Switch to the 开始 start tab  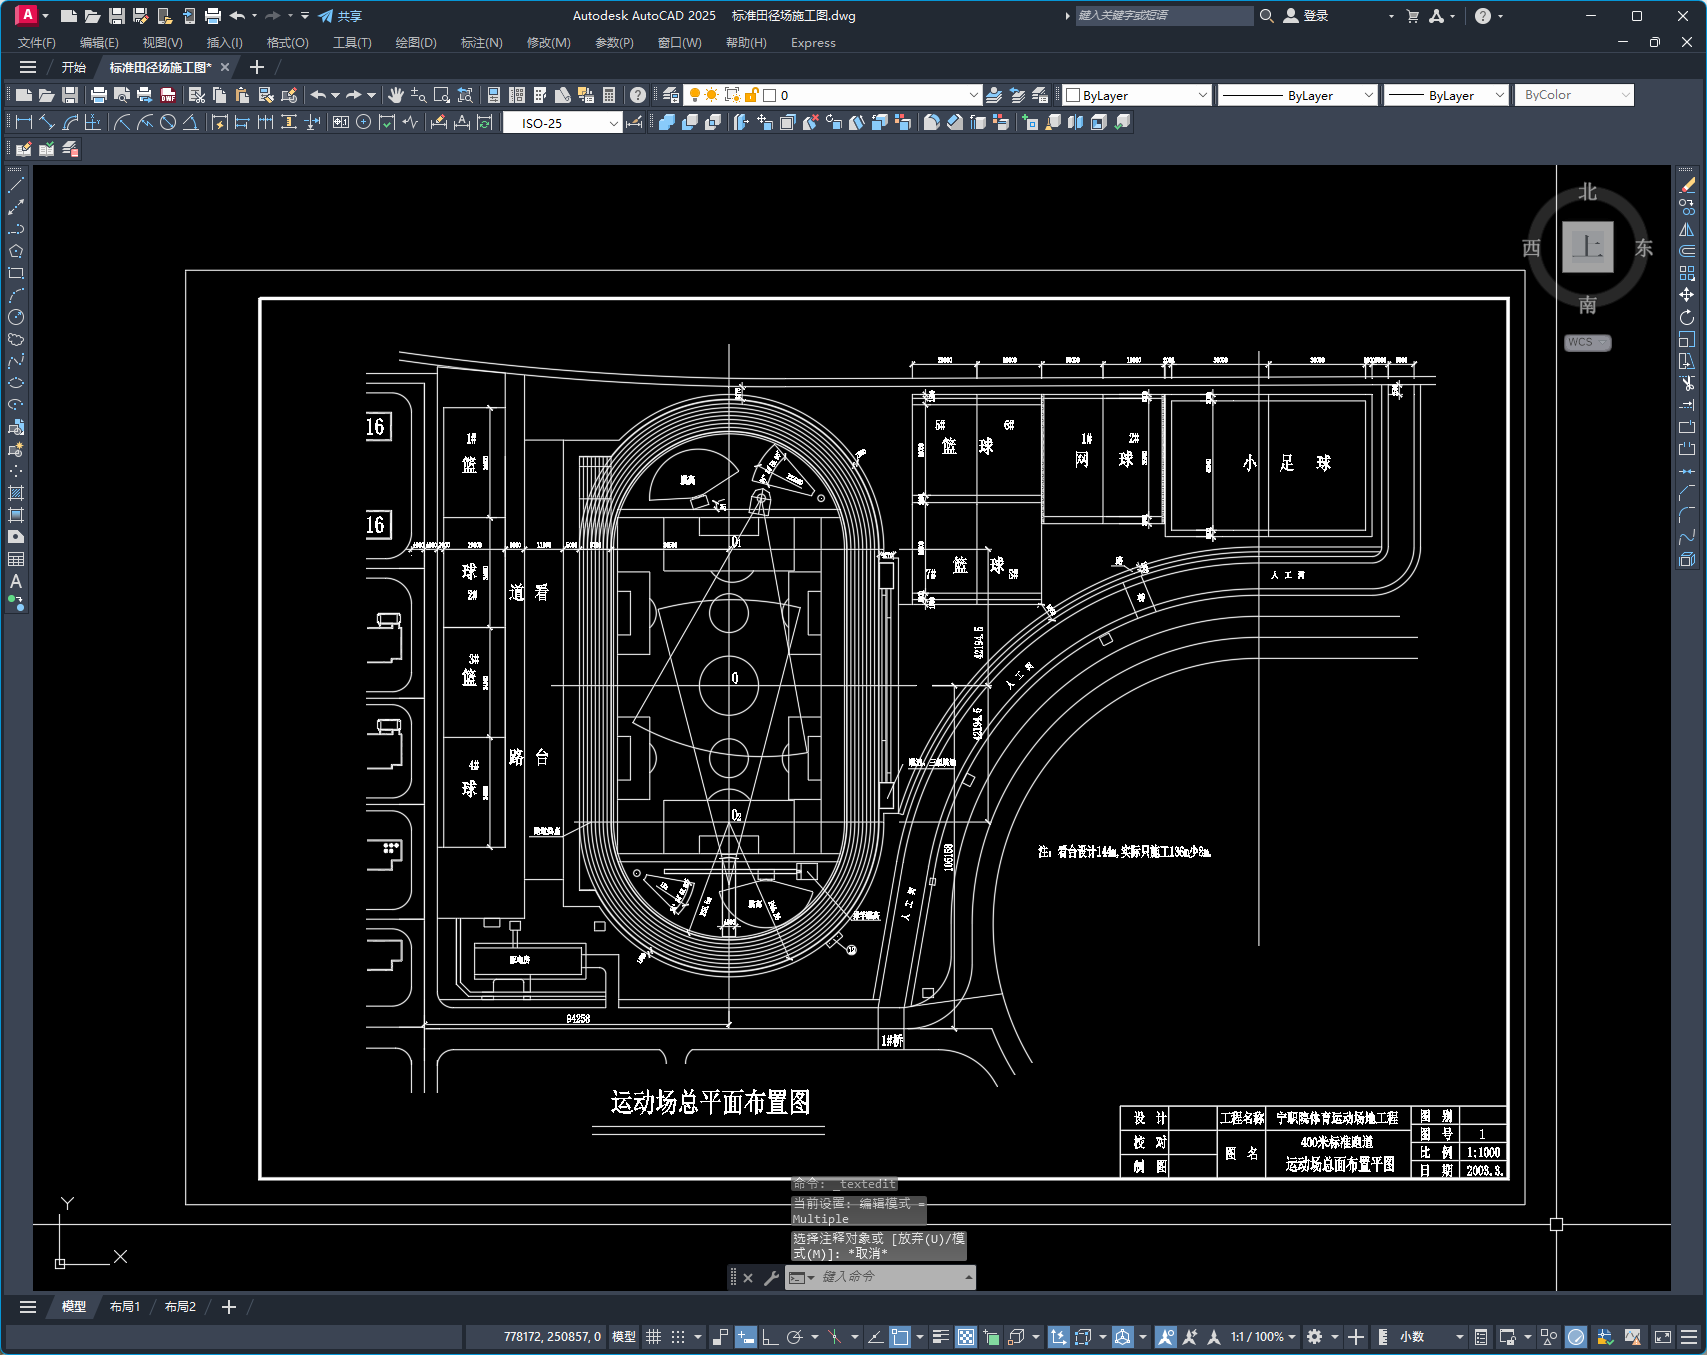74,67
